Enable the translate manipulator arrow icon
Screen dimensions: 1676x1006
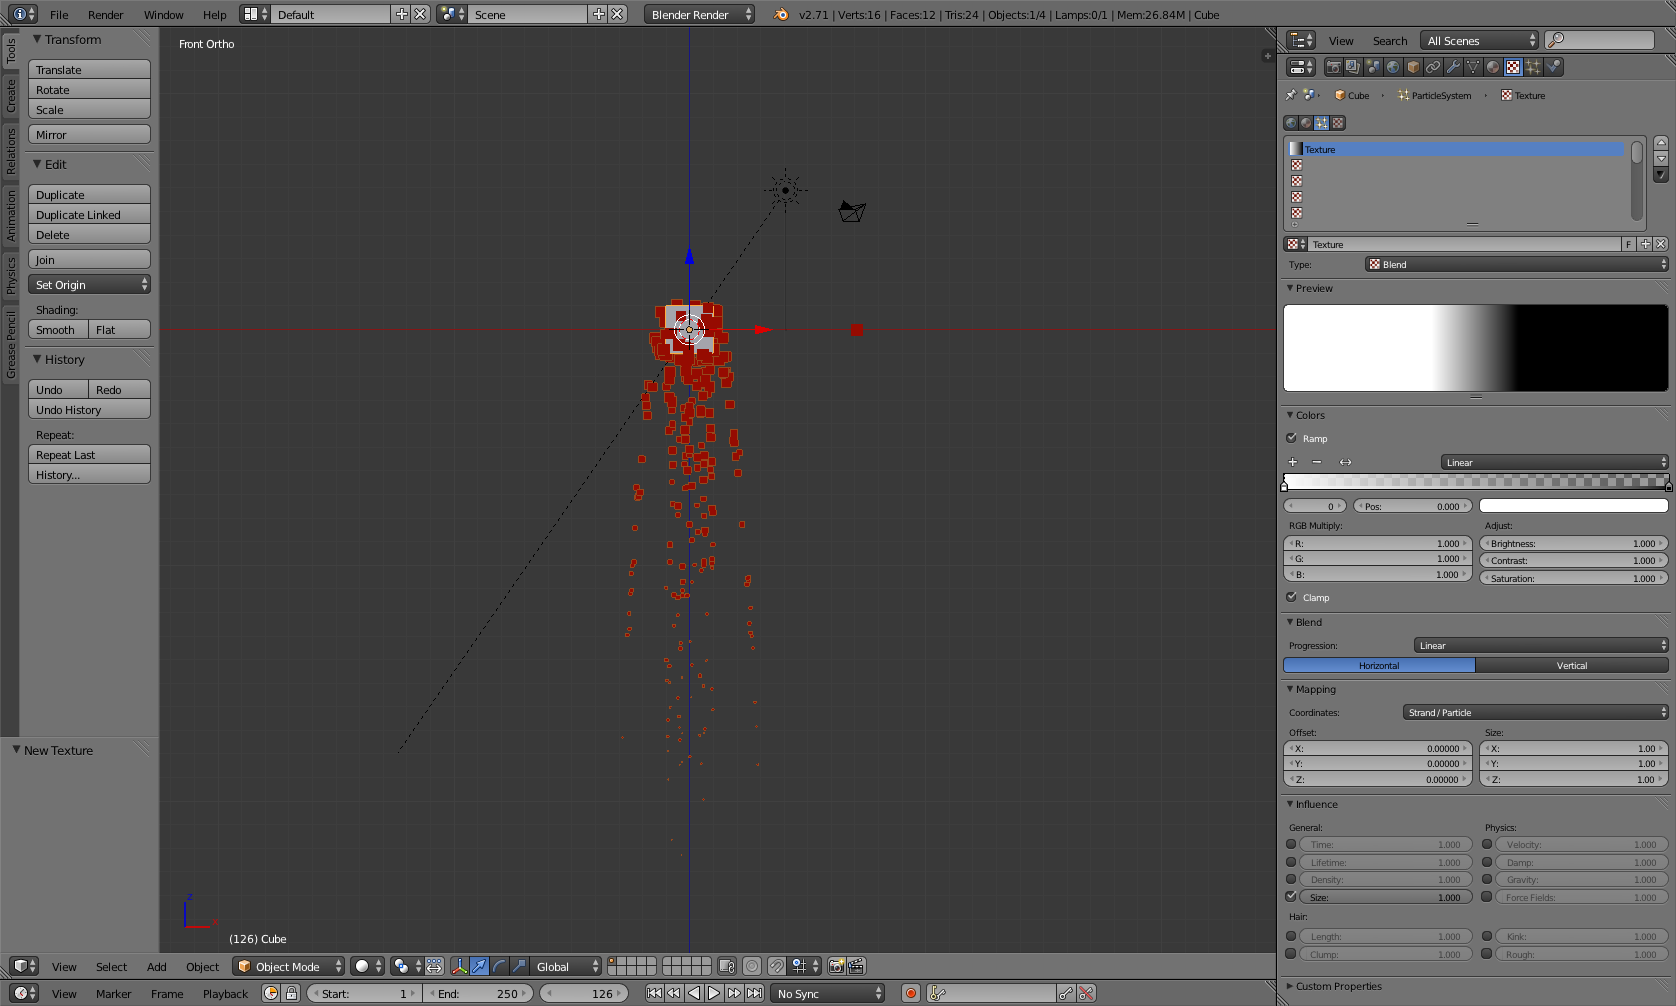(480, 966)
